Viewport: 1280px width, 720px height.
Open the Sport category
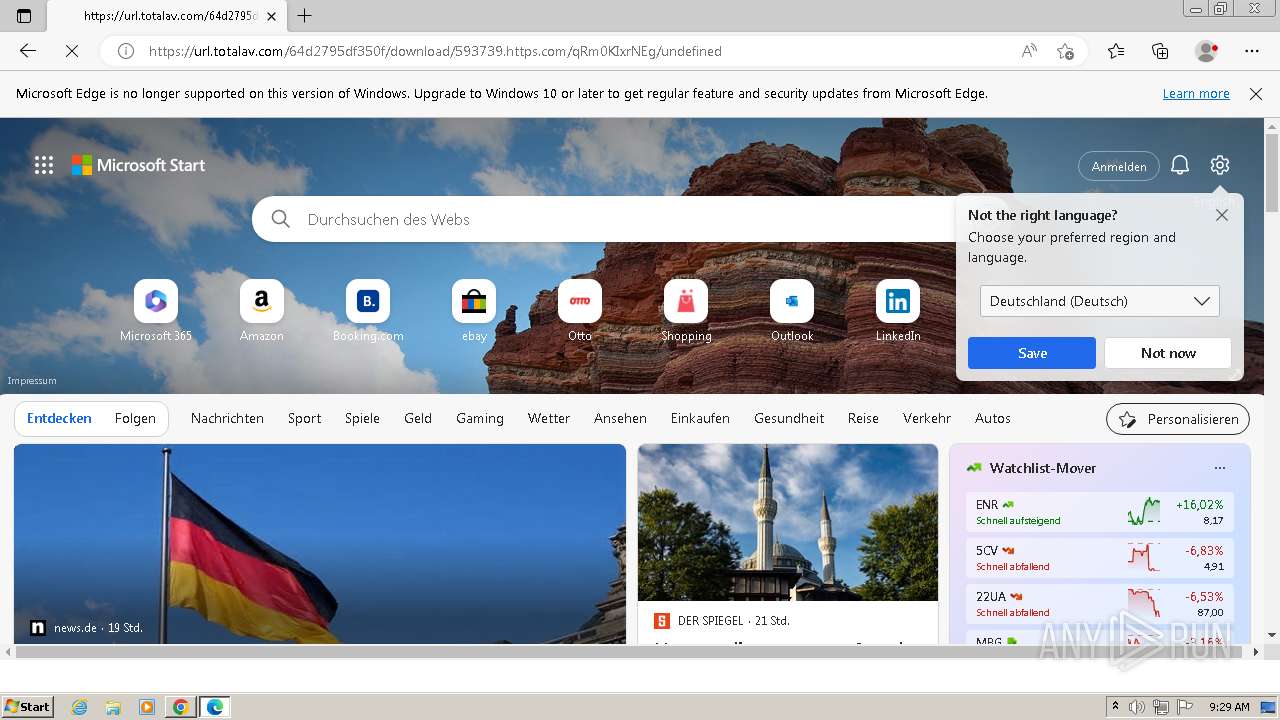click(304, 419)
